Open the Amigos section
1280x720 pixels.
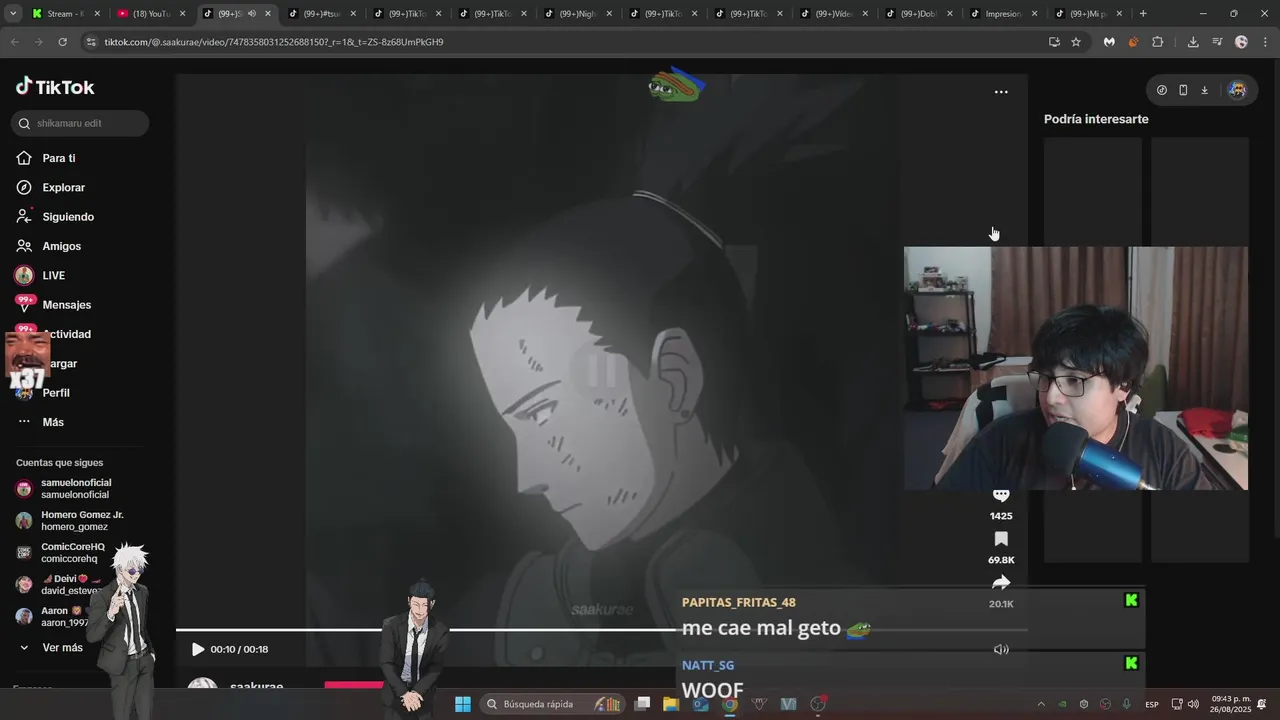(x=61, y=246)
